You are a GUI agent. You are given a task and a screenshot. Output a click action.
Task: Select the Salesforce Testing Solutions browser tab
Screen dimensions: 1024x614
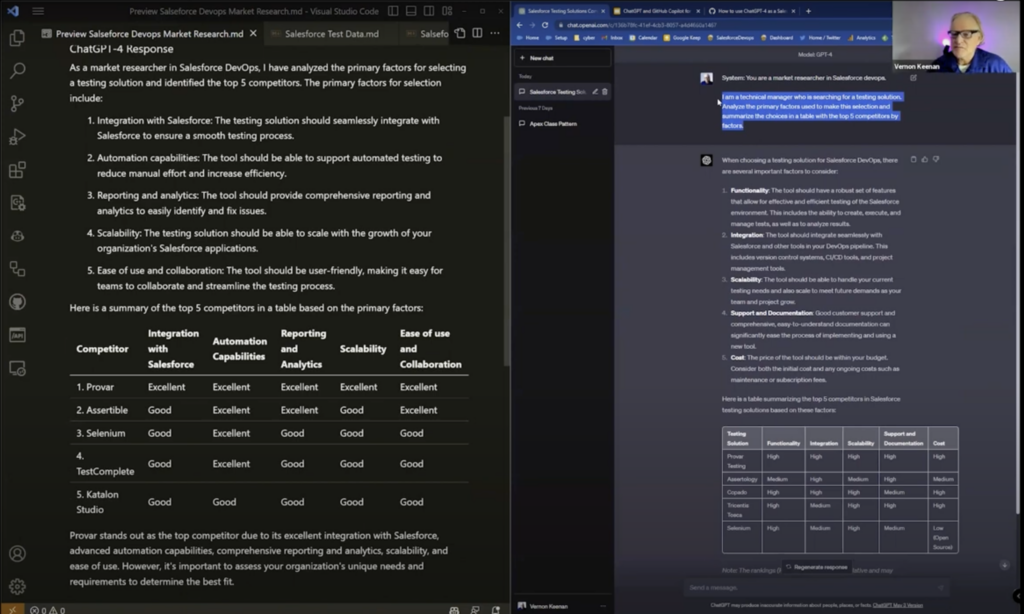[x=562, y=11]
